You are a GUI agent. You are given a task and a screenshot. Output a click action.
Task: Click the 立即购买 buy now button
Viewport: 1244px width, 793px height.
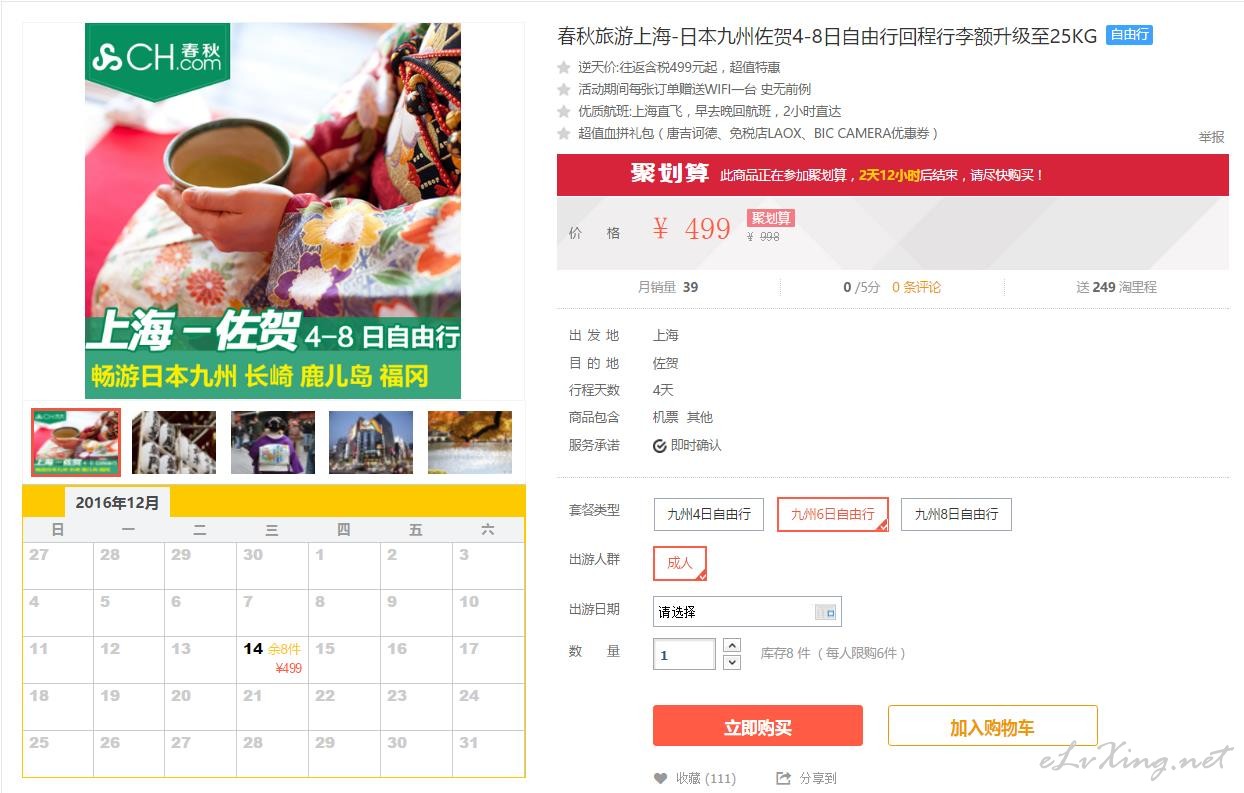757,727
